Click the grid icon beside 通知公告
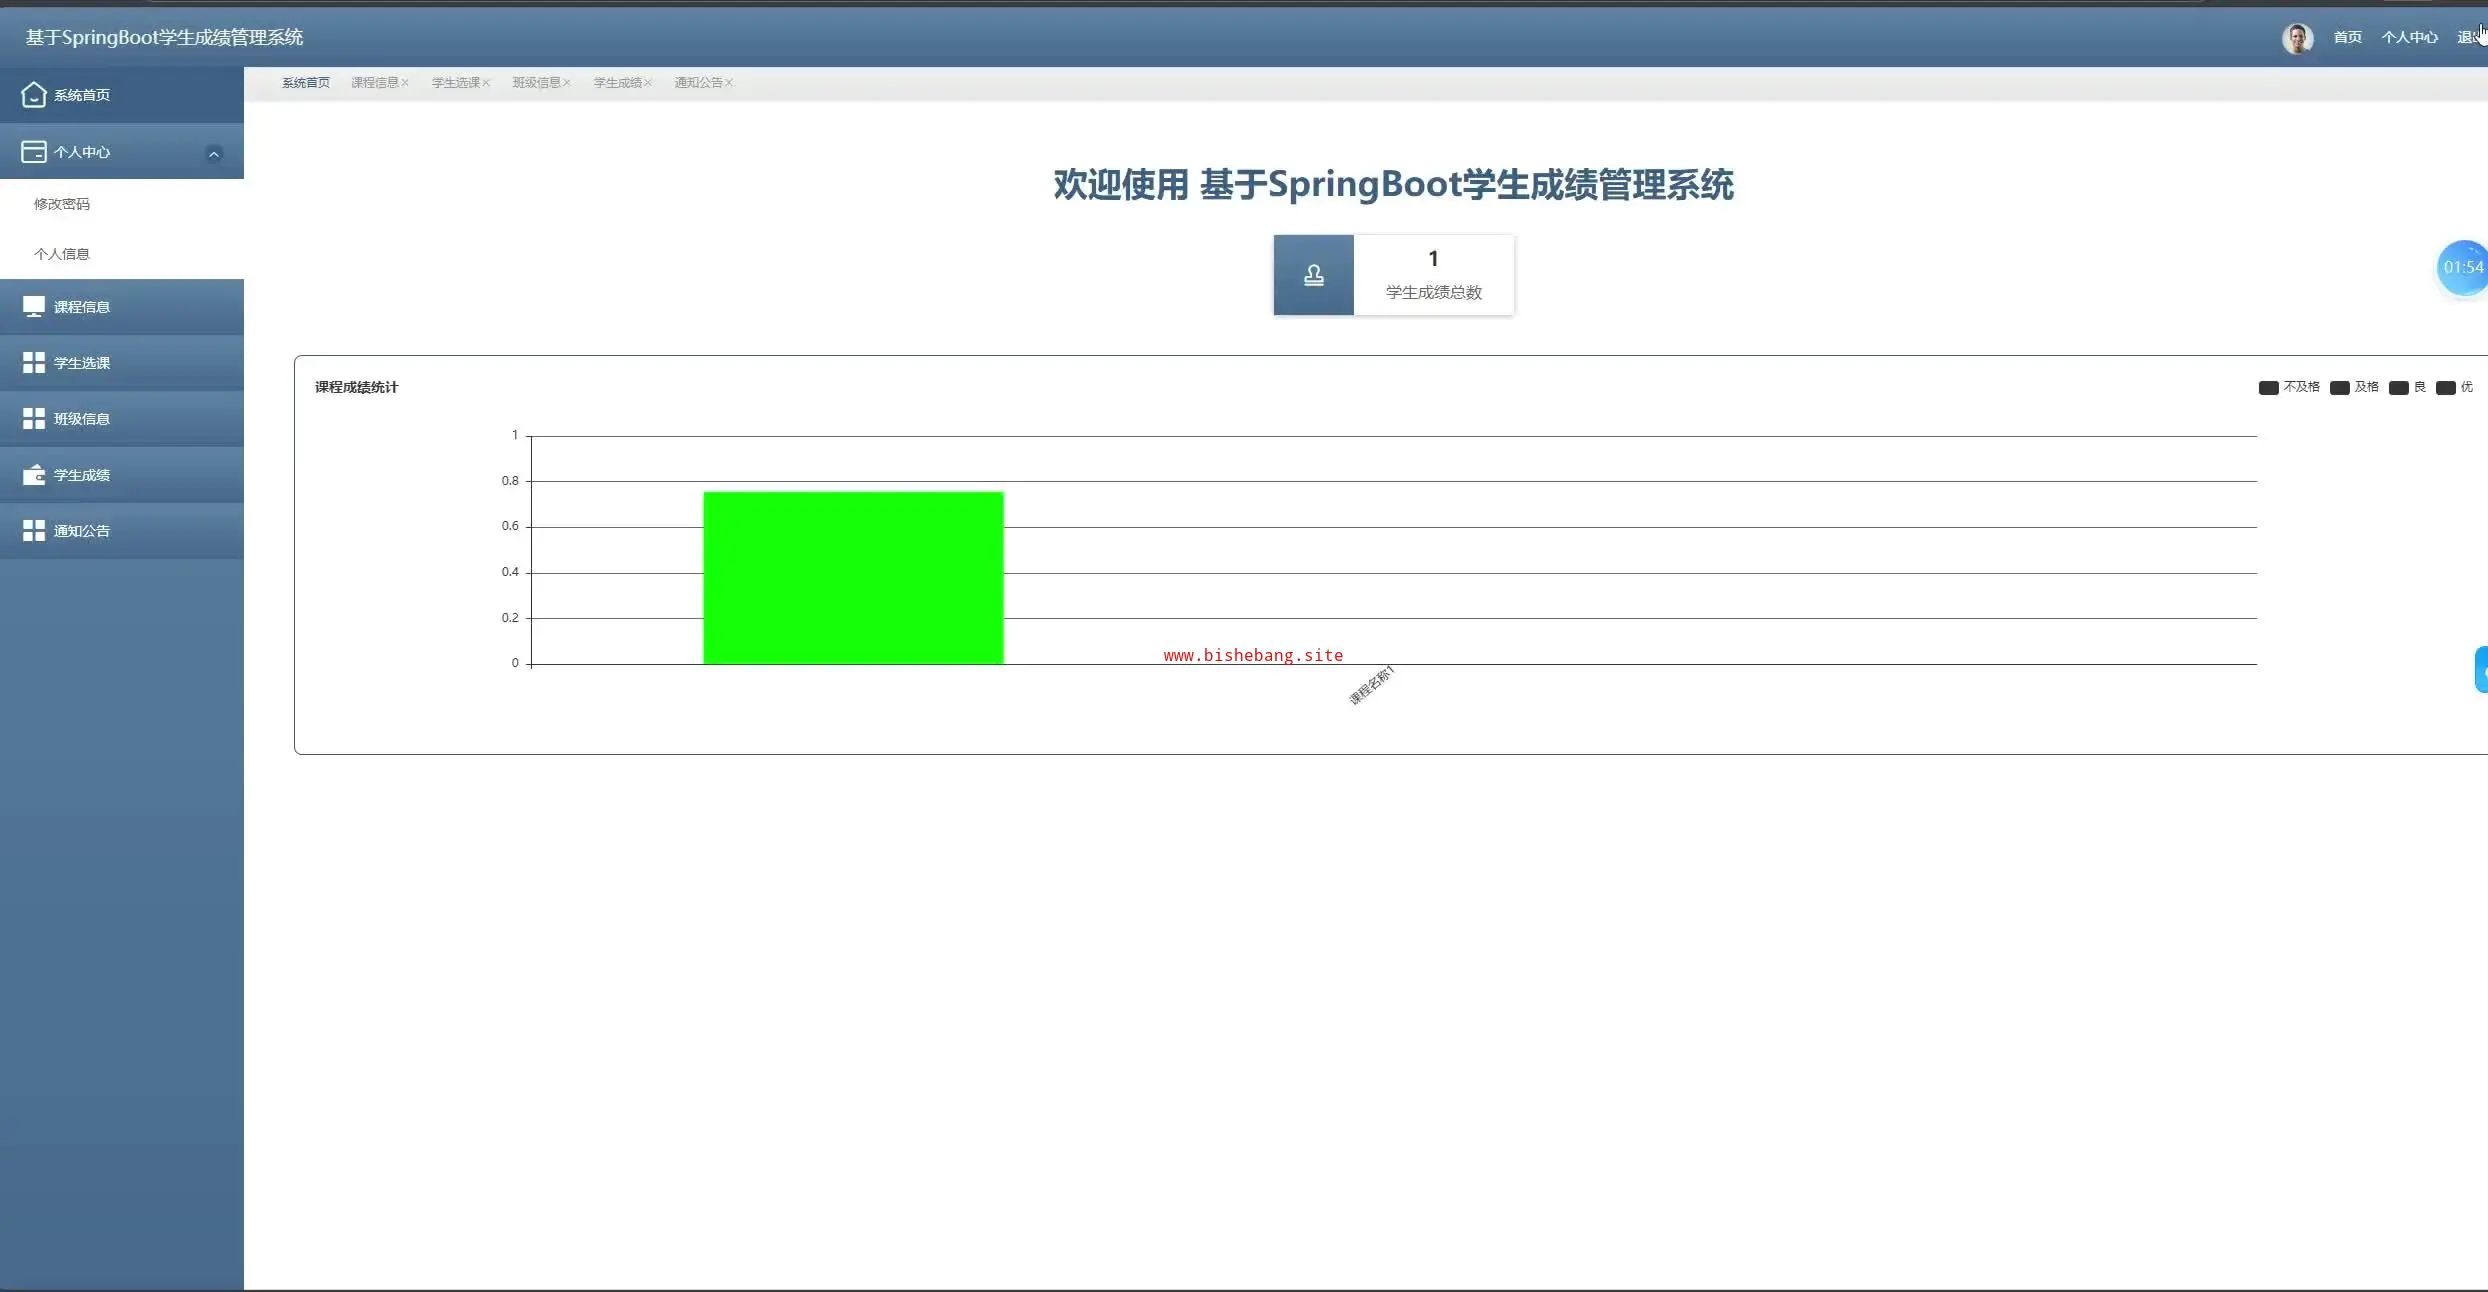The width and height of the screenshot is (2488, 1292). pyautogui.click(x=33, y=531)
